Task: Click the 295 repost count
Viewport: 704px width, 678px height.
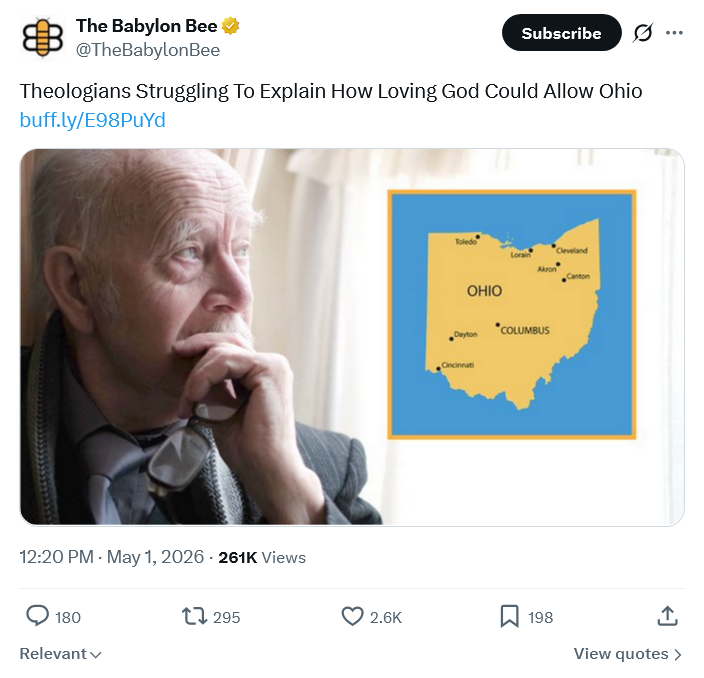Action: click(226, 617)
